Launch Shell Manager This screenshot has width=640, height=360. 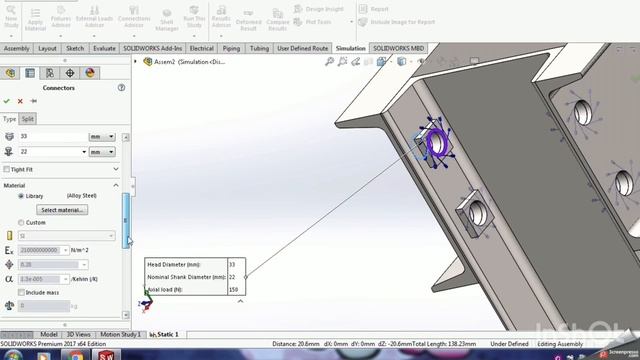167,20
